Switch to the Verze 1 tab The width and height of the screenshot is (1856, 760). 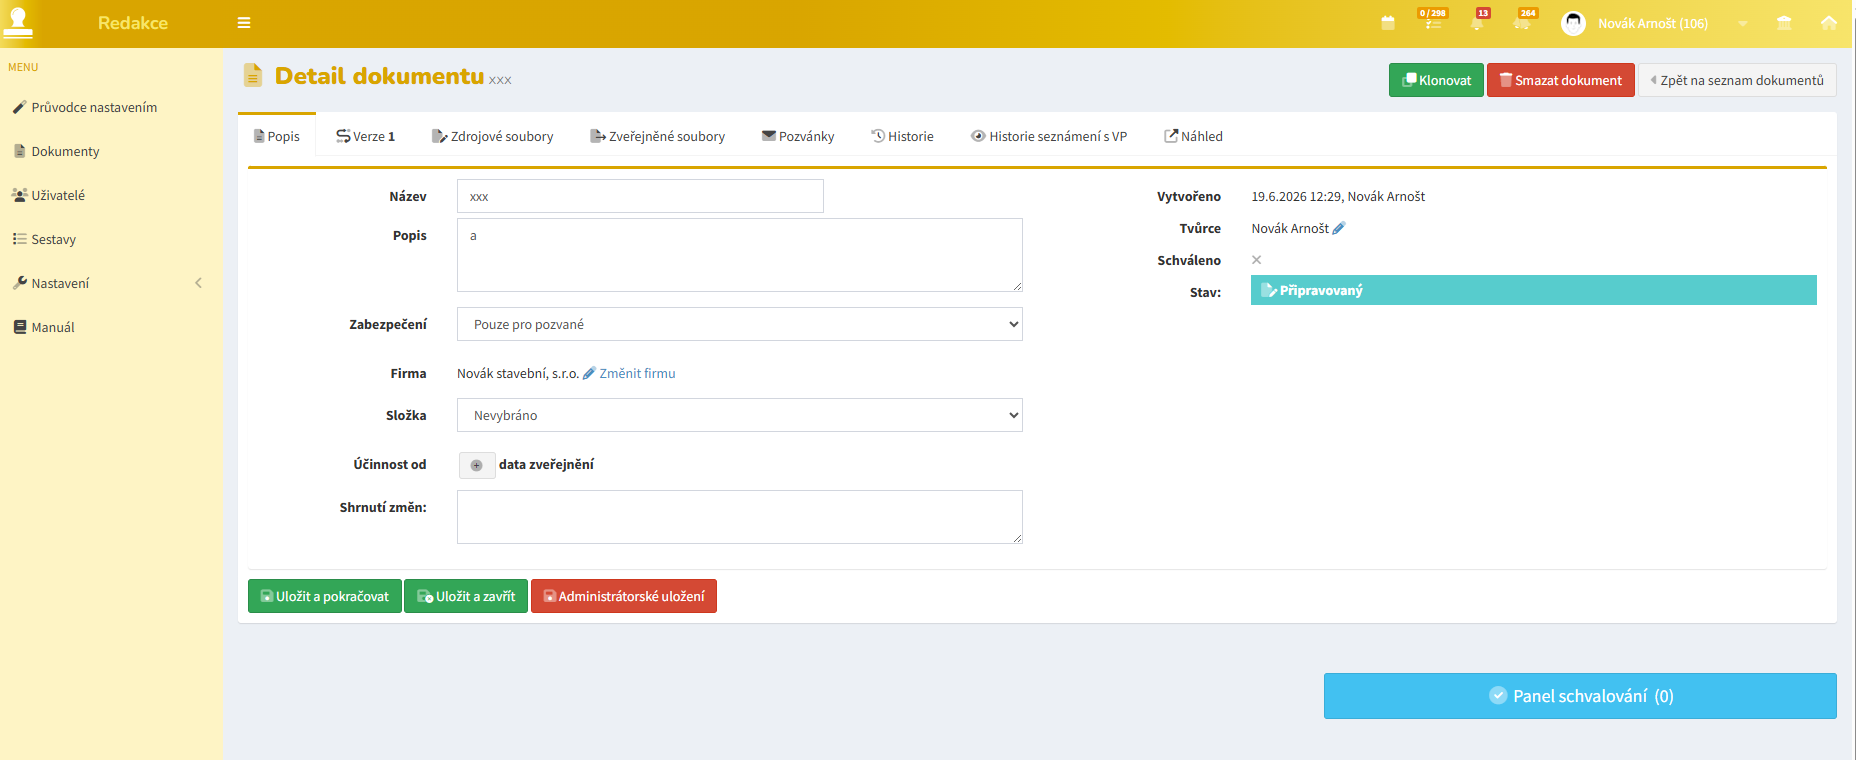click(x=366, y=136)
